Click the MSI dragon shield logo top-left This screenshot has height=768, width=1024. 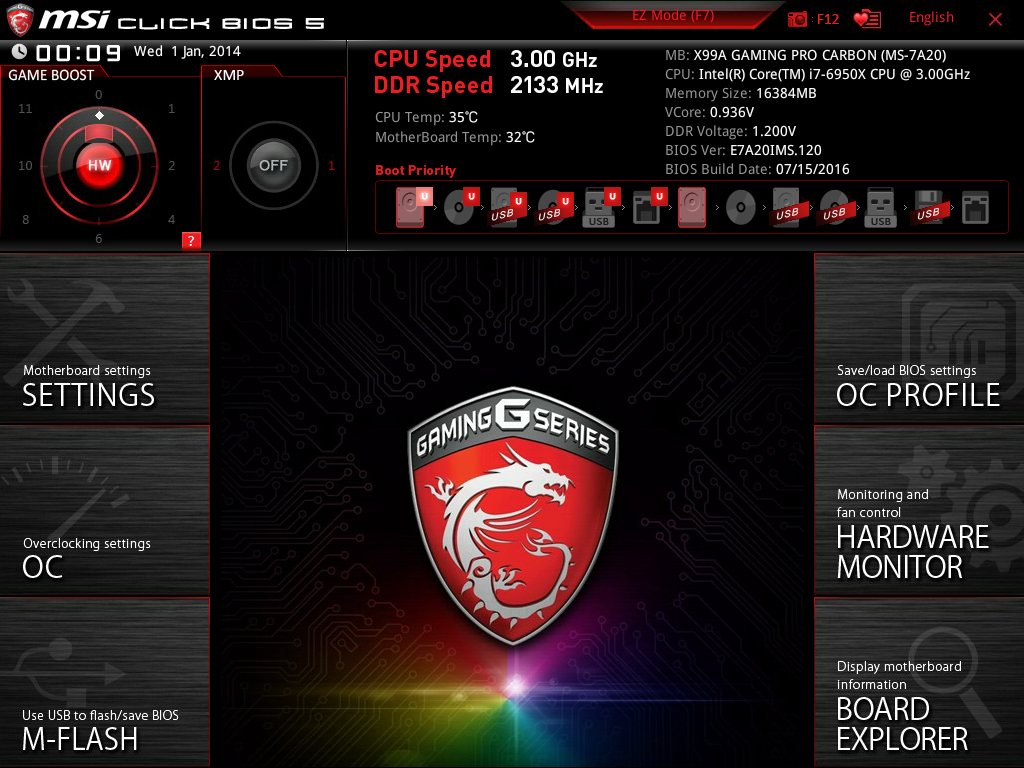(x=20, y=20)
